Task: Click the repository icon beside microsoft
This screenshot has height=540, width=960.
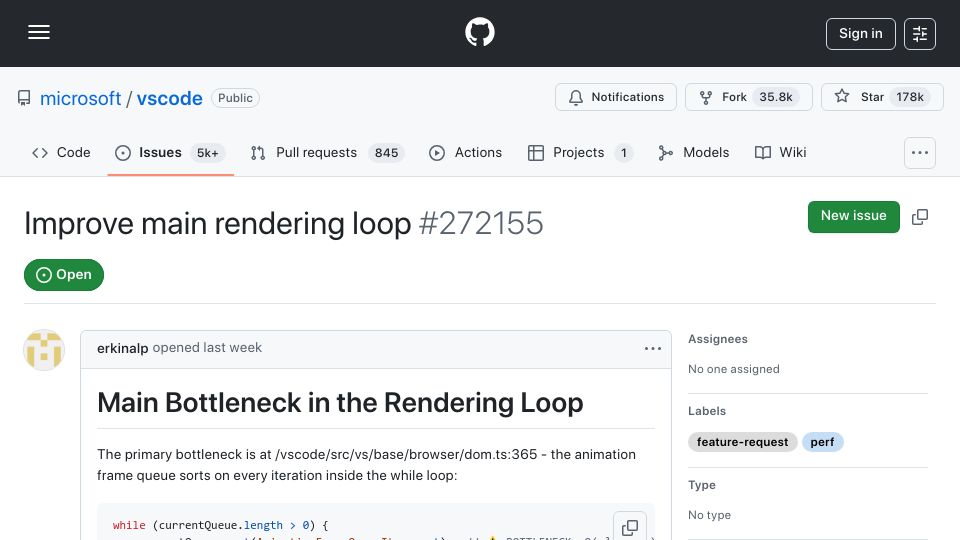Action: [x=24, y=98]
